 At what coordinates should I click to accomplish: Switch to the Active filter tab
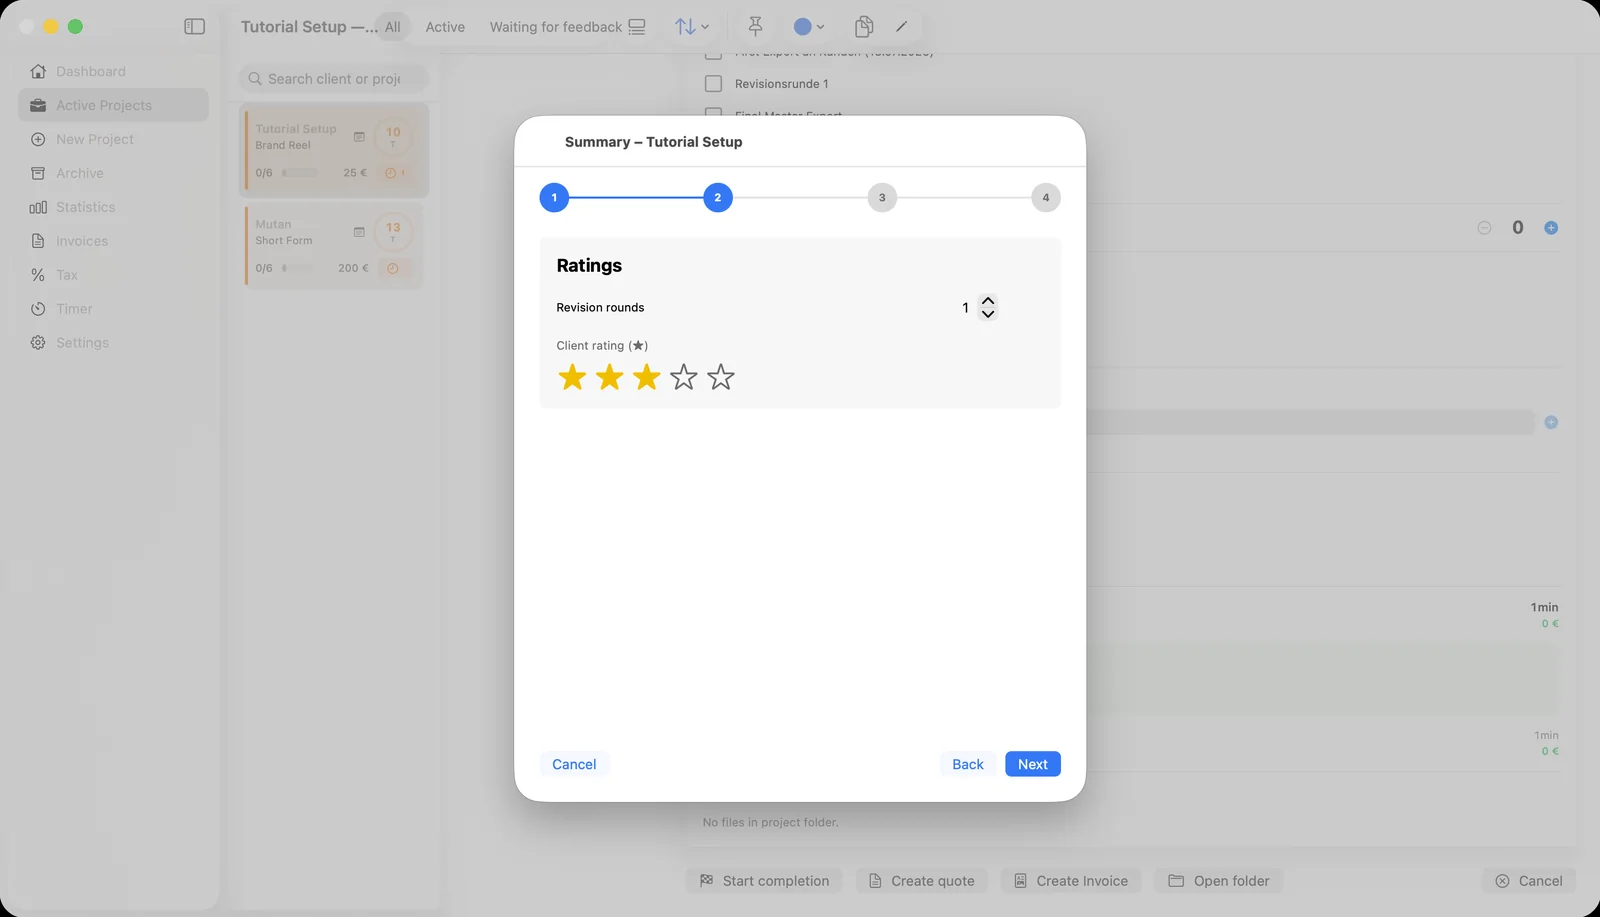tap(445, 27)
